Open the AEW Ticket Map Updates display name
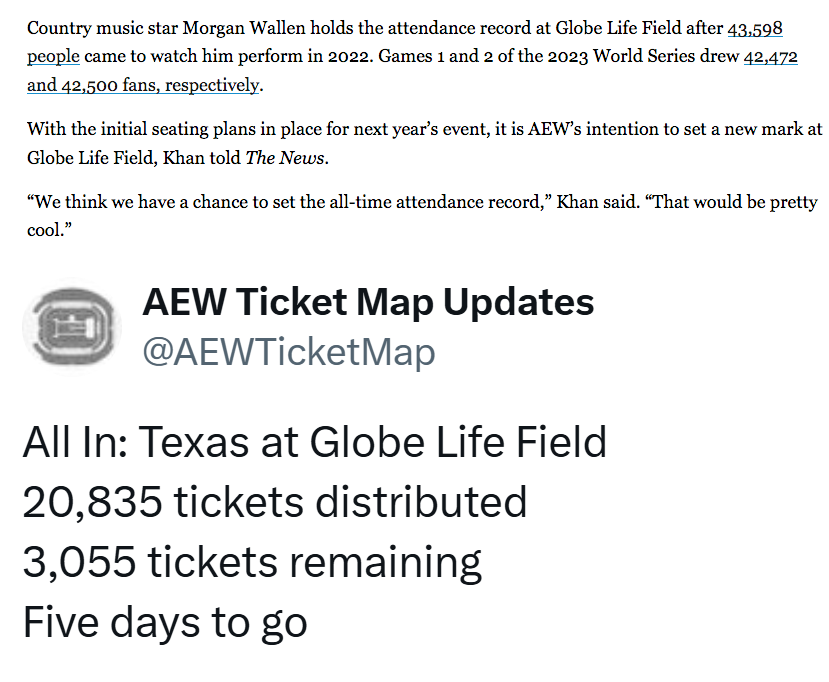This screenshot has height=682, width=829. [369, 302]
